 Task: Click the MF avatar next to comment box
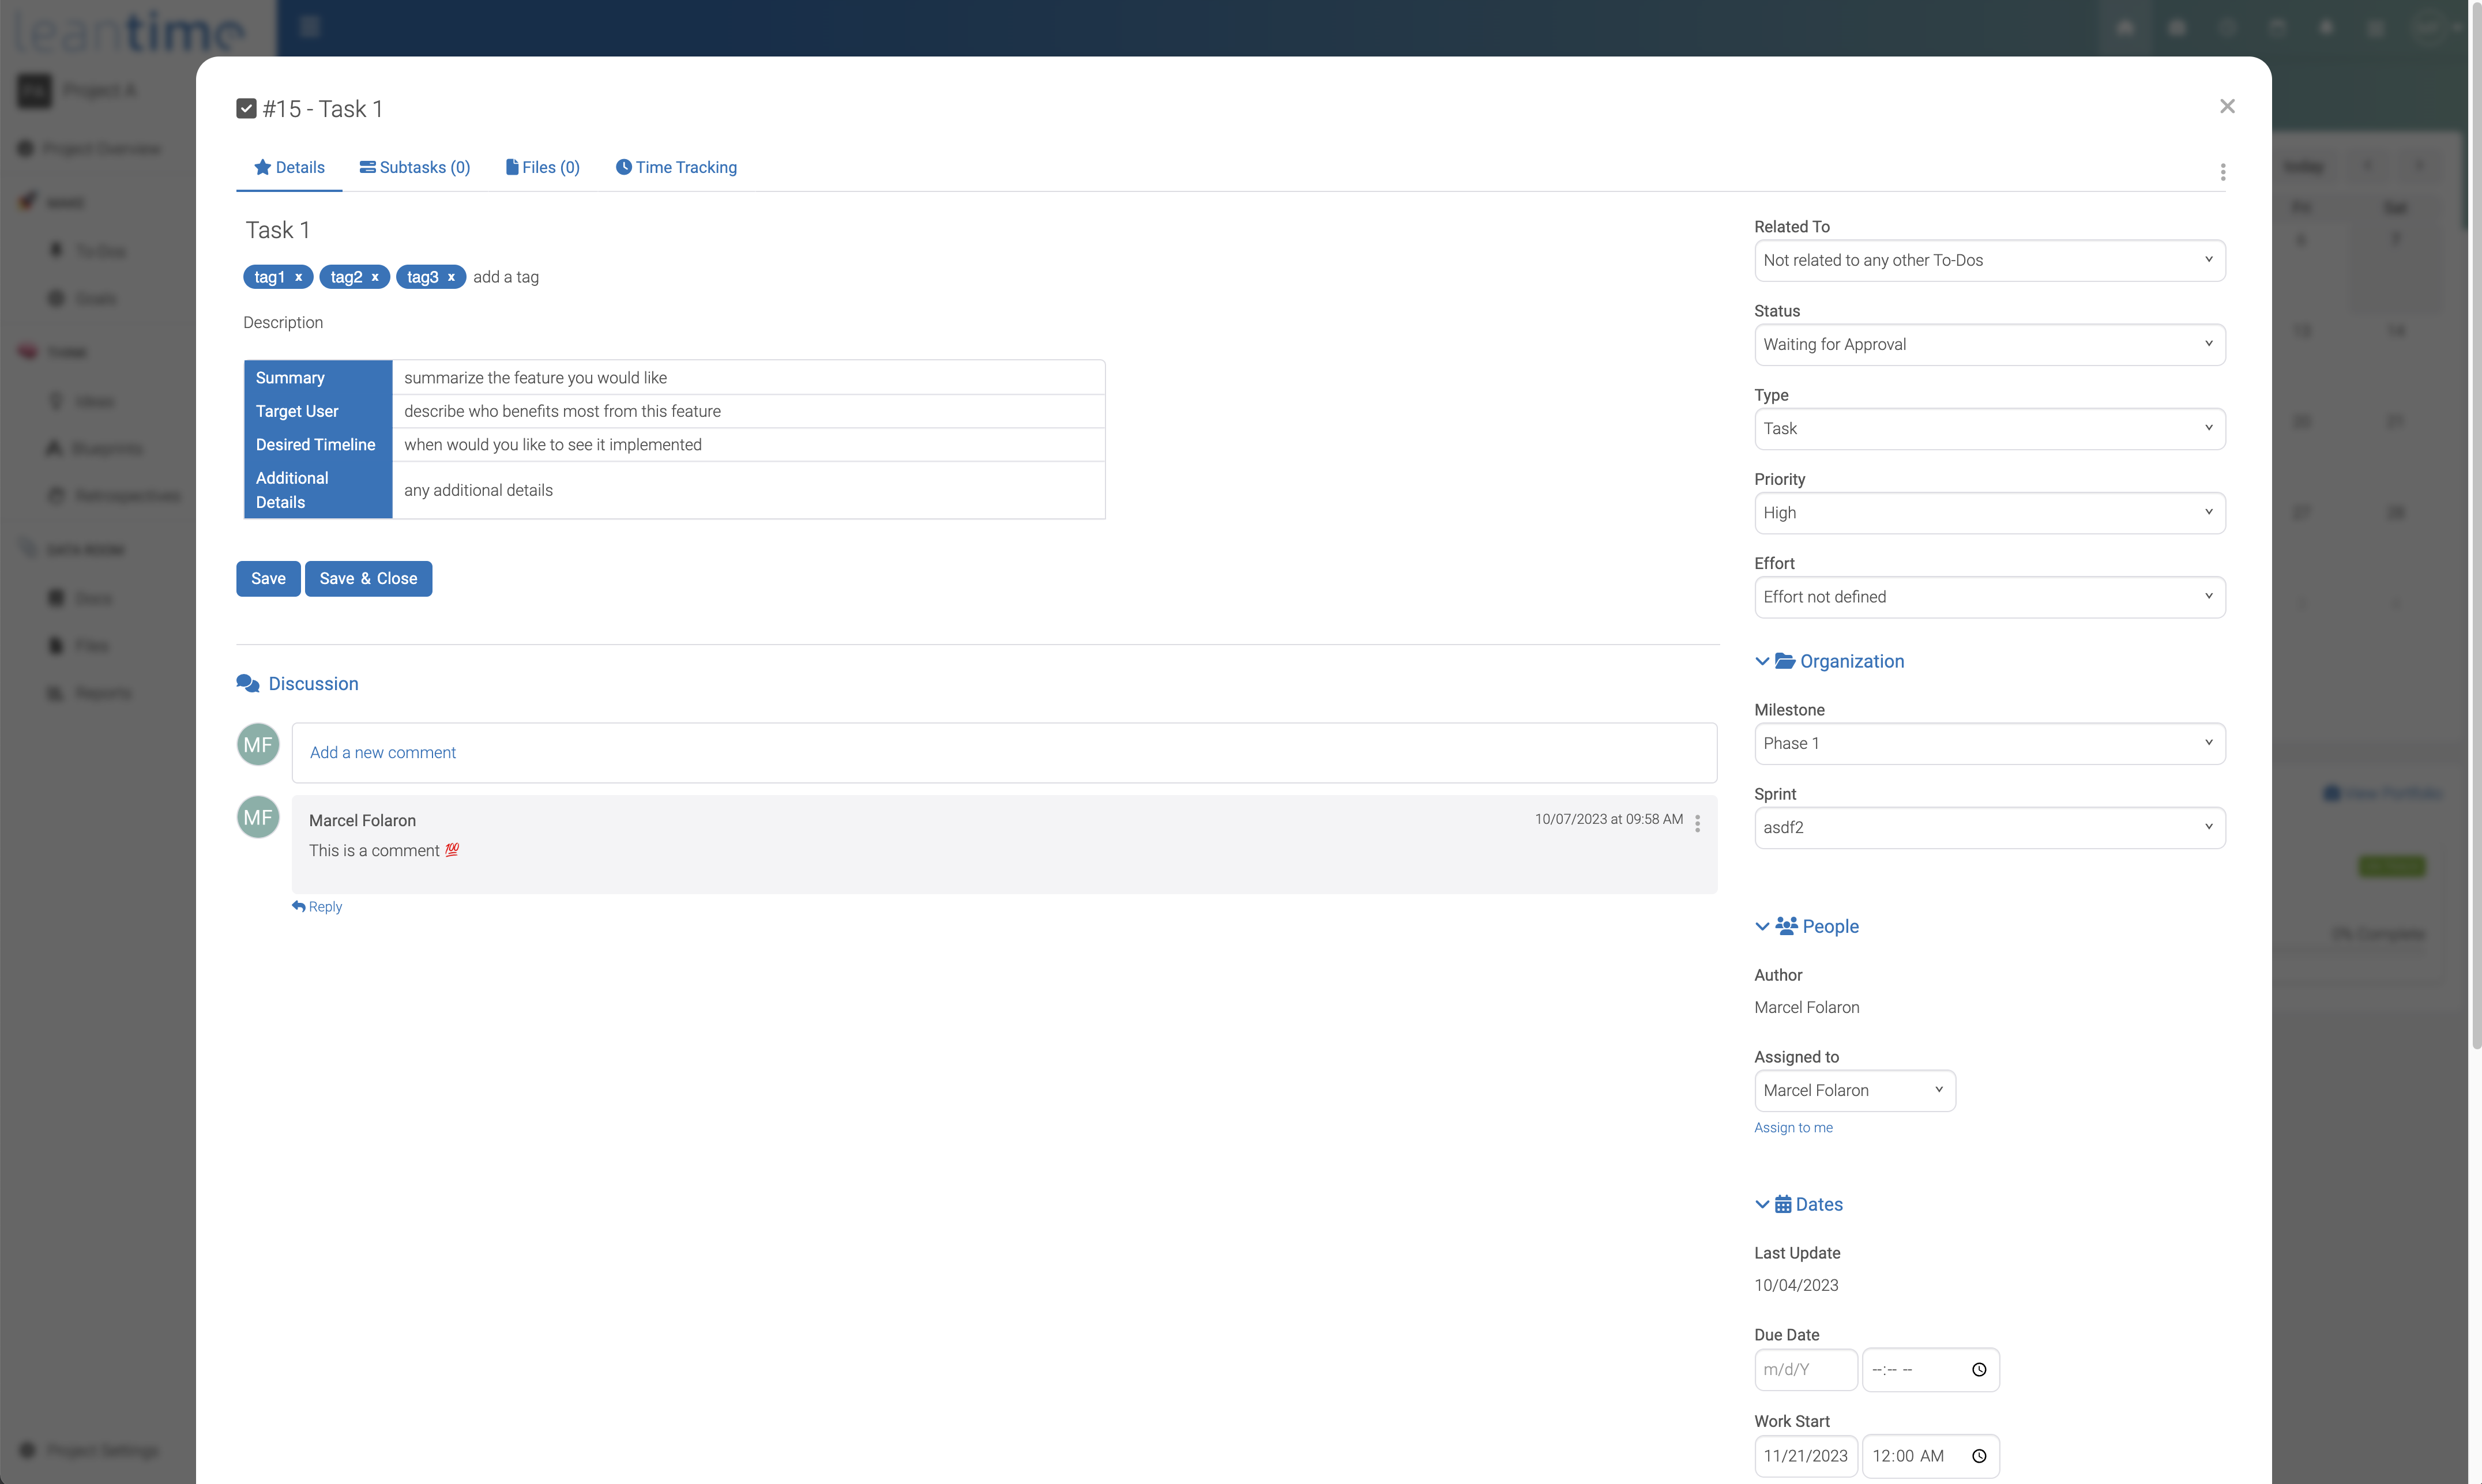258,745
